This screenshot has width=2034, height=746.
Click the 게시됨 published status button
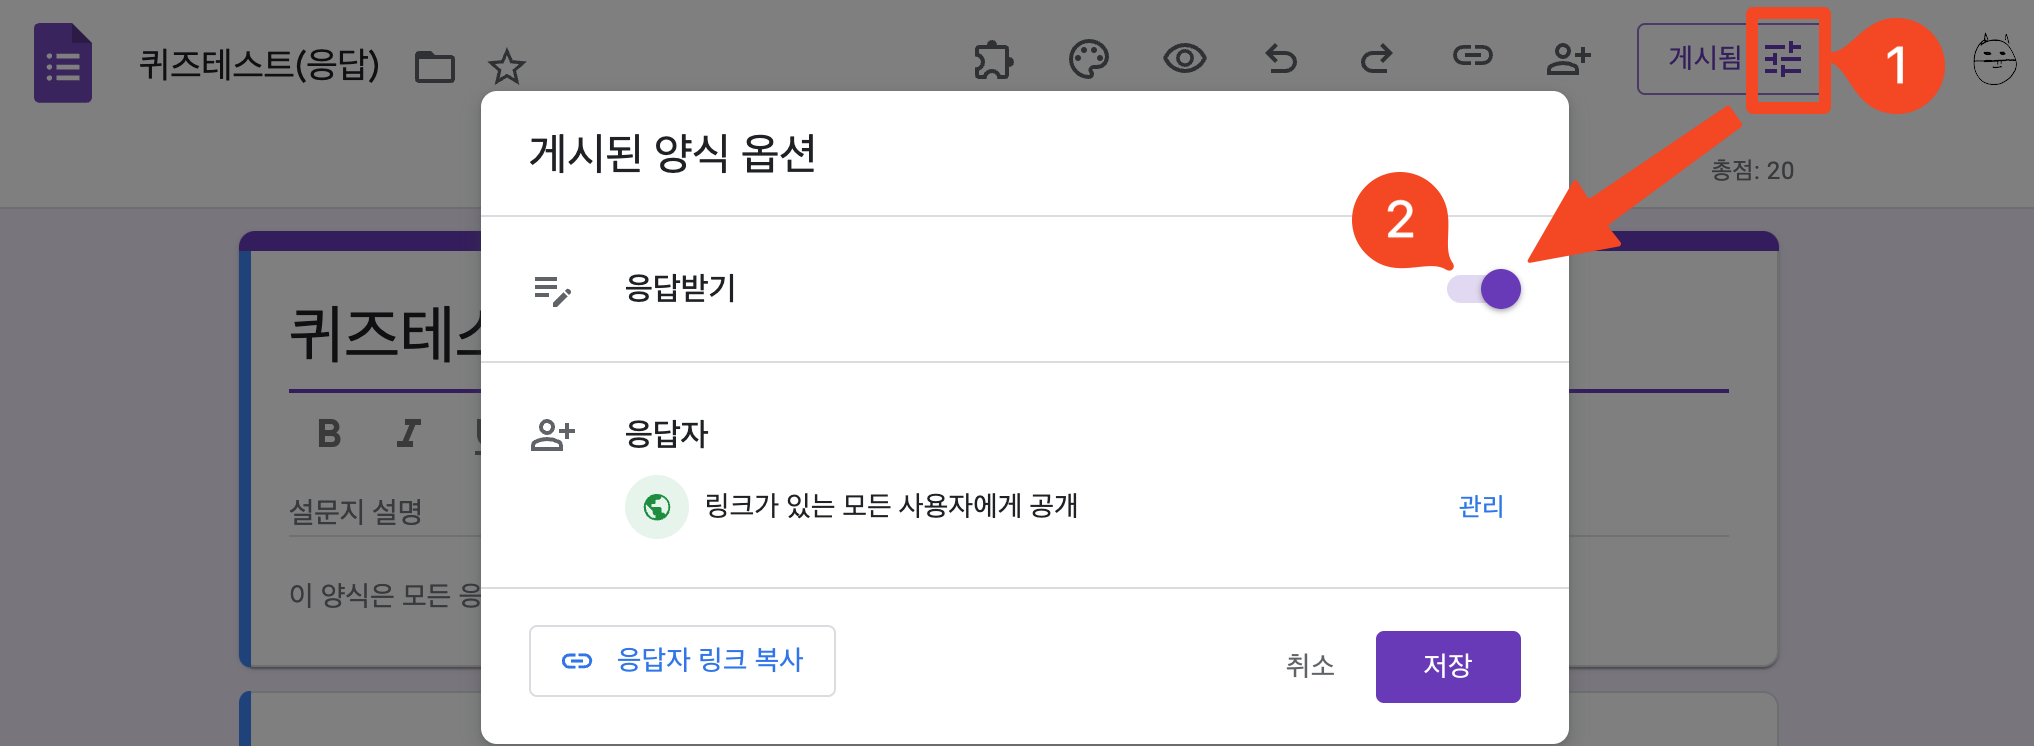point(1703,59)
